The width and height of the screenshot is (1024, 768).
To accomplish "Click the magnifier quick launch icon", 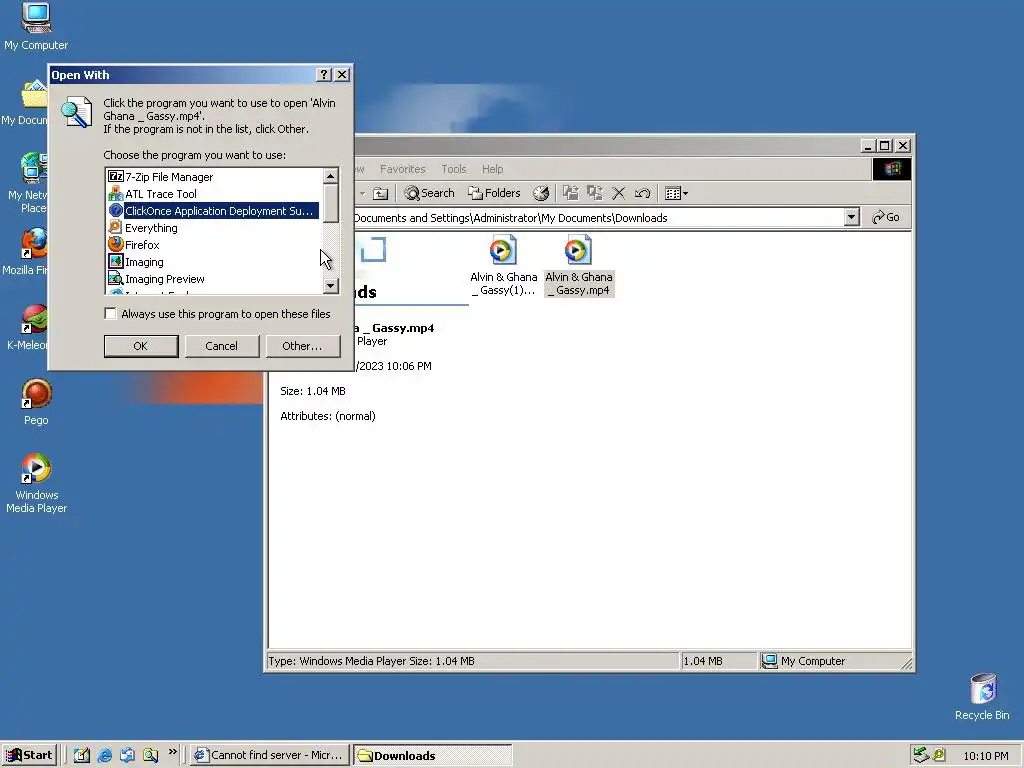I will coord(150,755).
